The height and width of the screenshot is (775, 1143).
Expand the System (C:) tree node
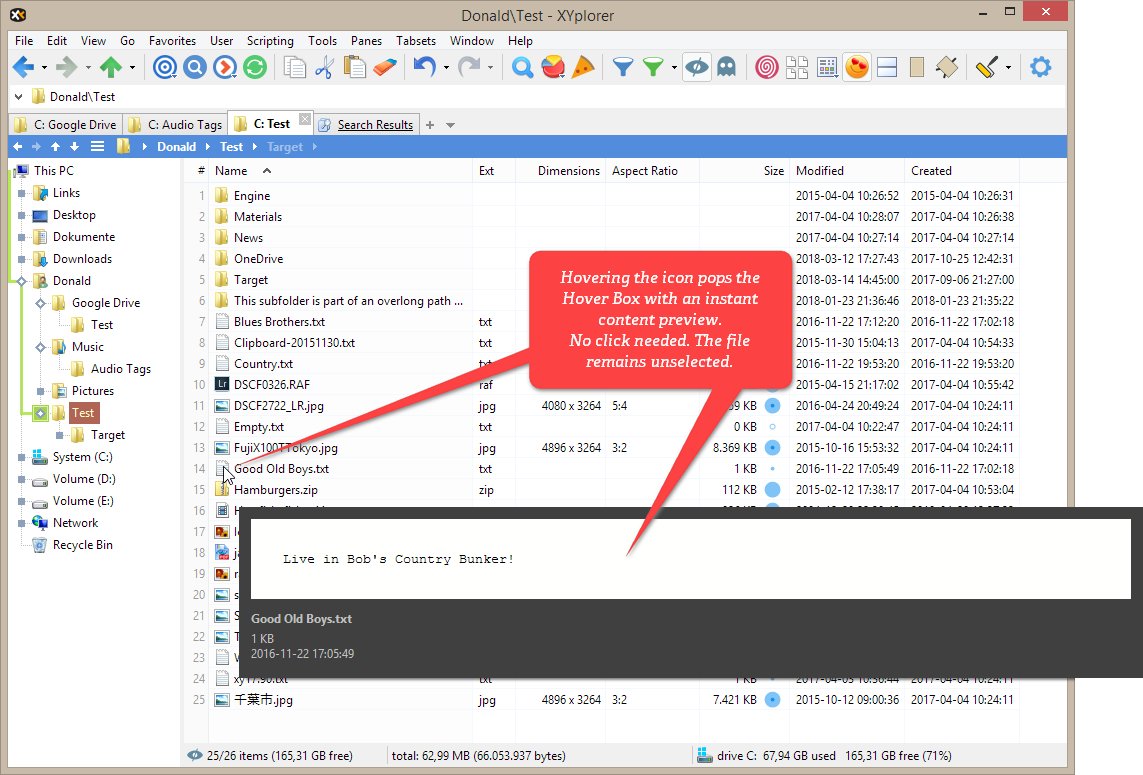click(22, 457)
